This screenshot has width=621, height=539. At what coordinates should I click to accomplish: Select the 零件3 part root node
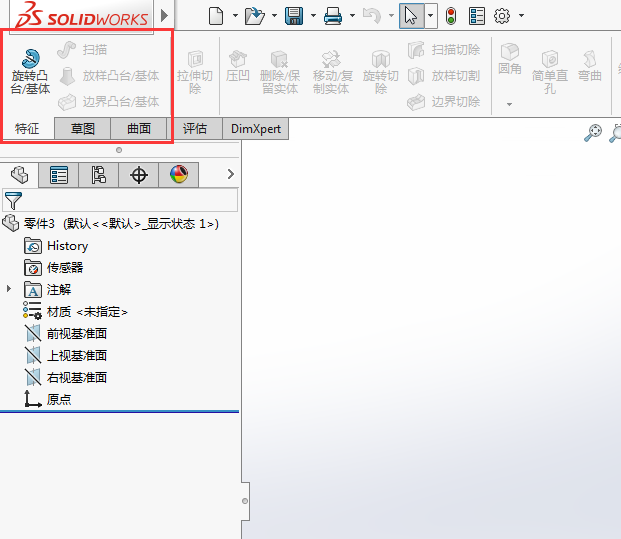pos(111,224)
